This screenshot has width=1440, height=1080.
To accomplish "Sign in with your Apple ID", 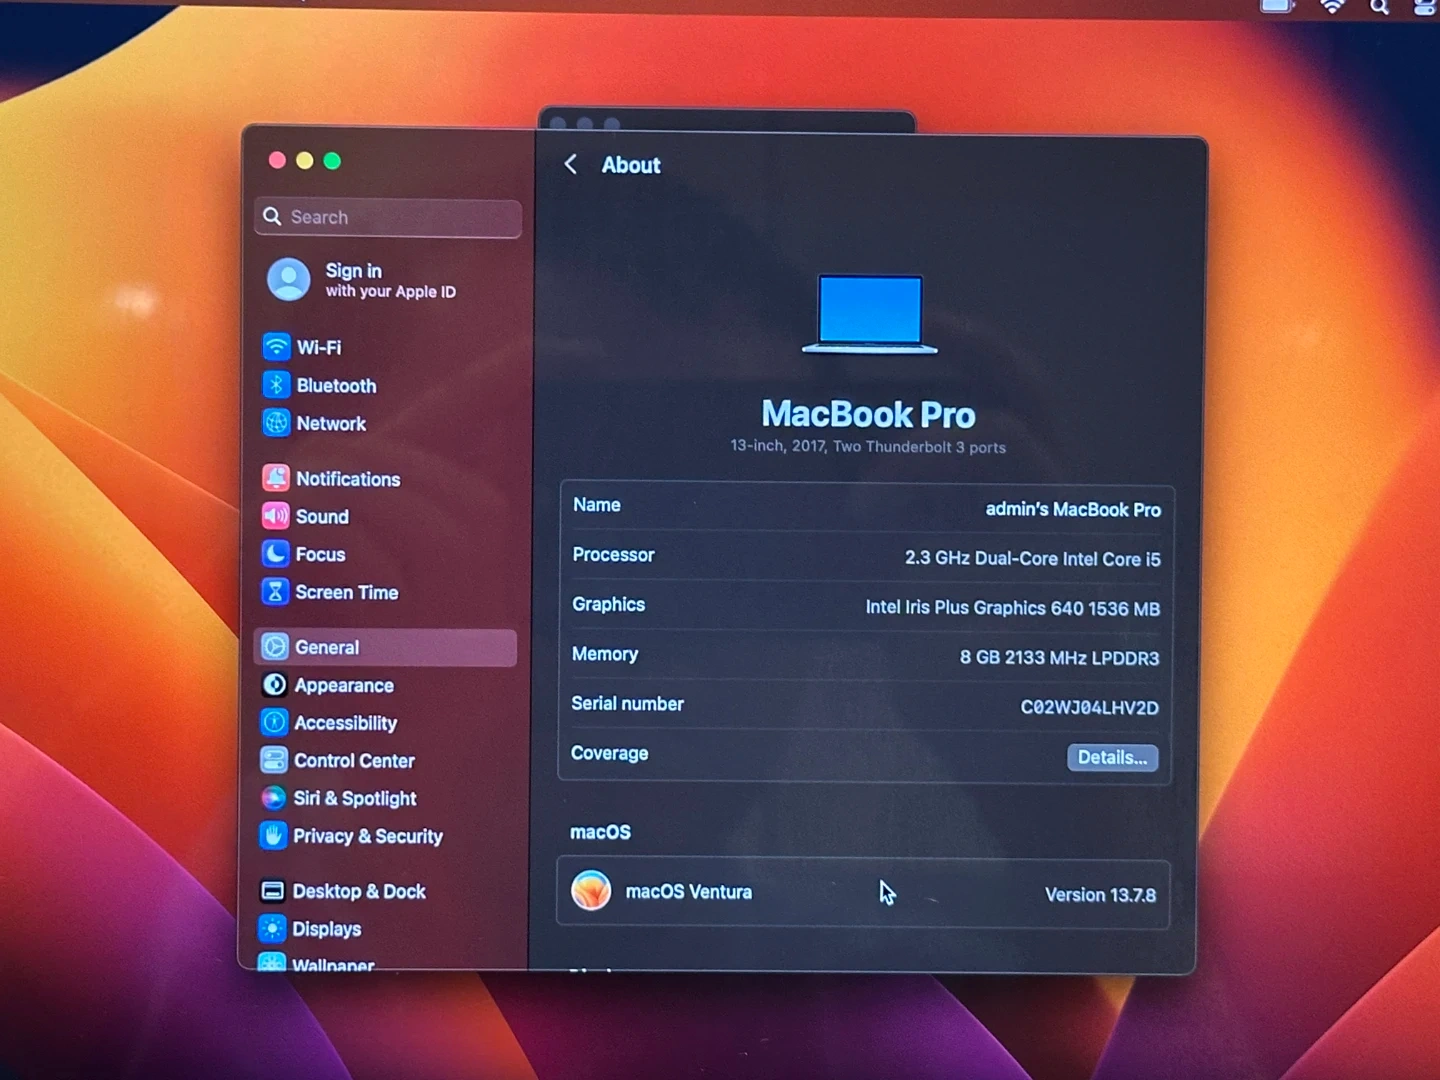I will (x=360, y=280).
